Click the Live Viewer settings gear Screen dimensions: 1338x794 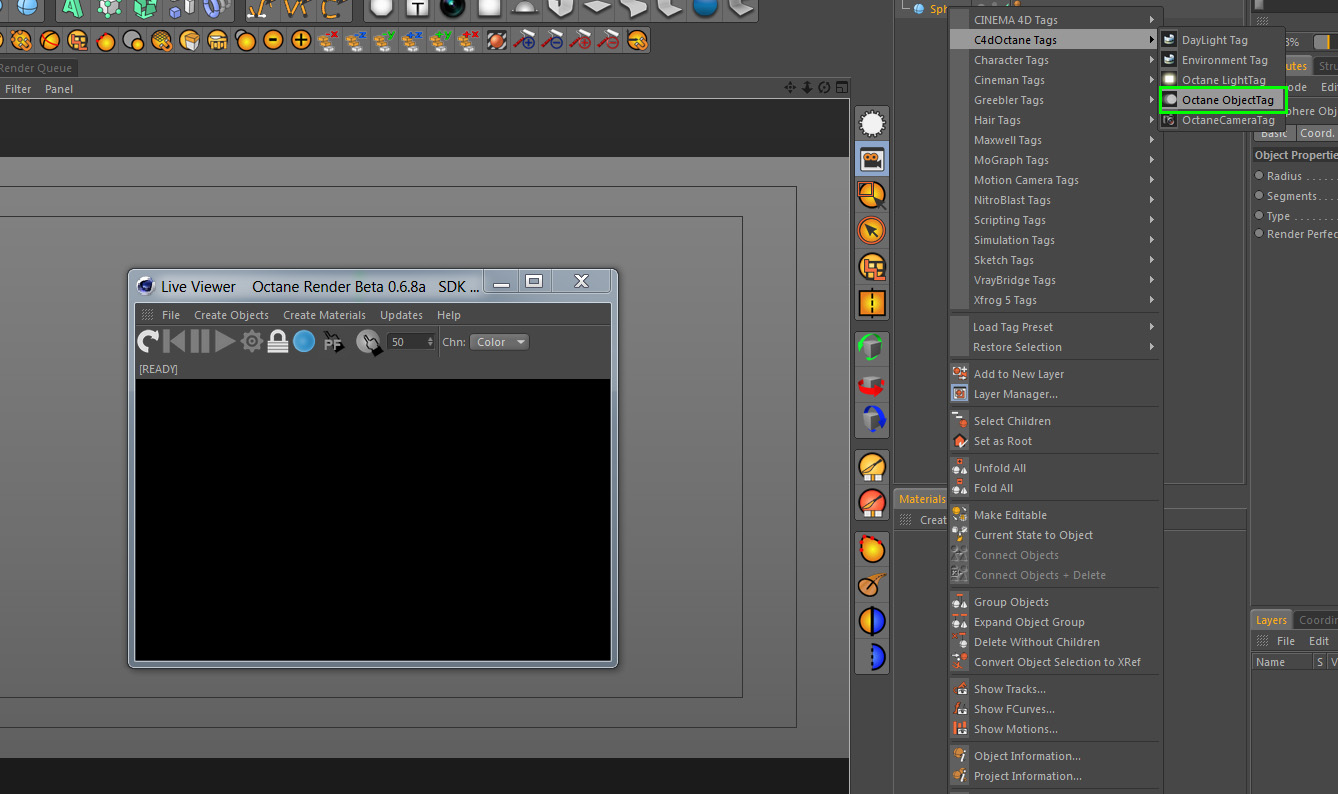(252, 342)
